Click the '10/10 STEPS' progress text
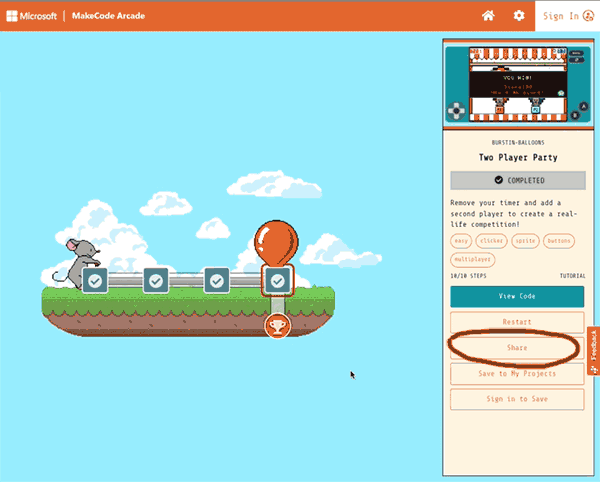Image resolution: width=600 pixels, height=482 pixels. point(468,276)
